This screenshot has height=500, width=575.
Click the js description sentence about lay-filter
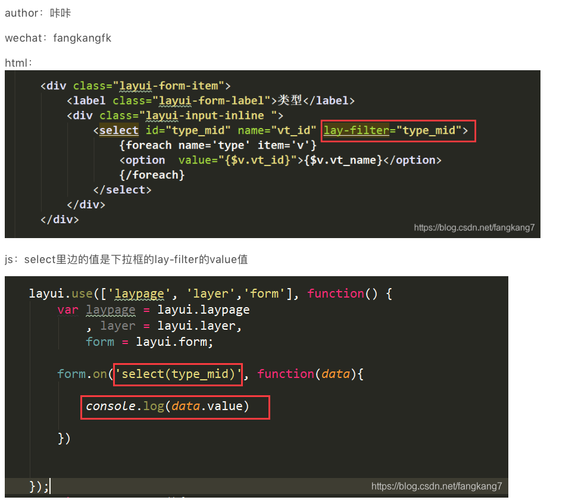[126, 260]
